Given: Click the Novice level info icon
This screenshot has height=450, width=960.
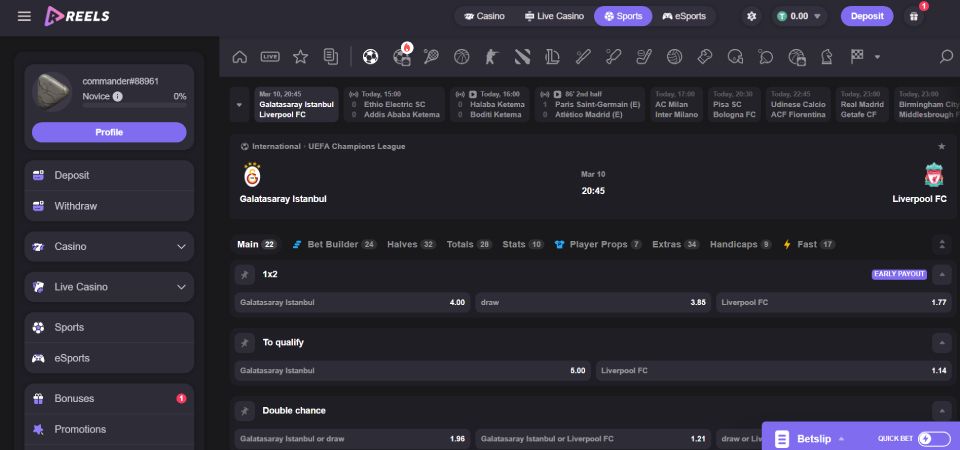Looking at the screenshot, I should pos(118,97).
